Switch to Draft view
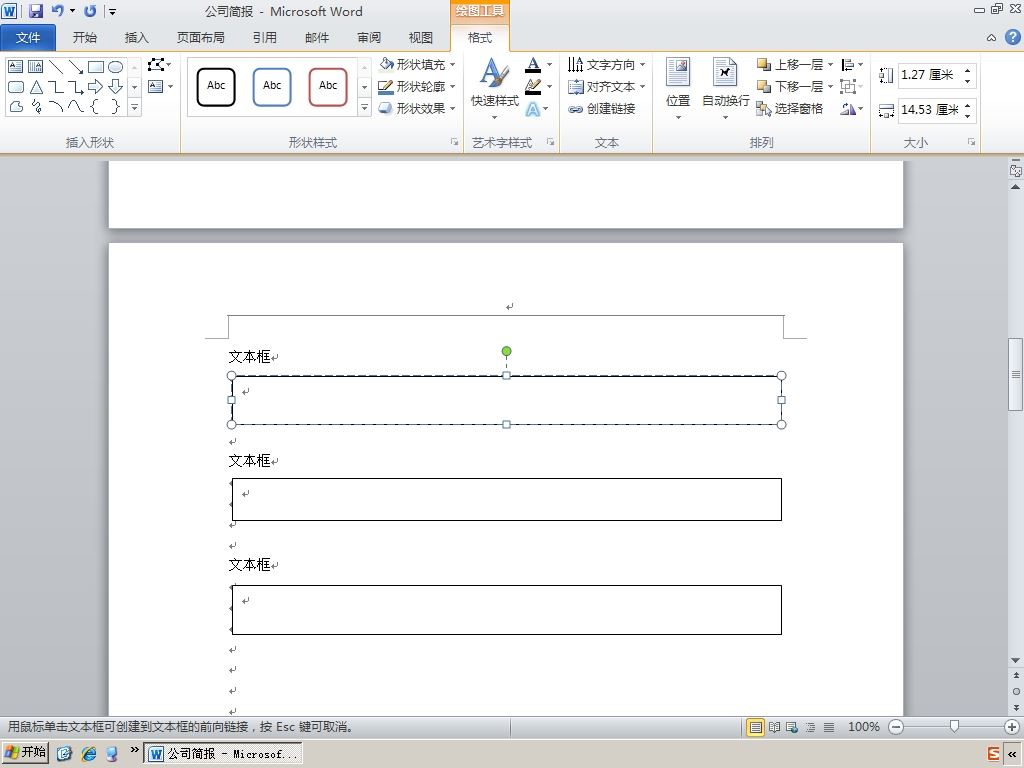This screenshot has height=768, width=1024. pyautogui.click(x=829, y=727)
